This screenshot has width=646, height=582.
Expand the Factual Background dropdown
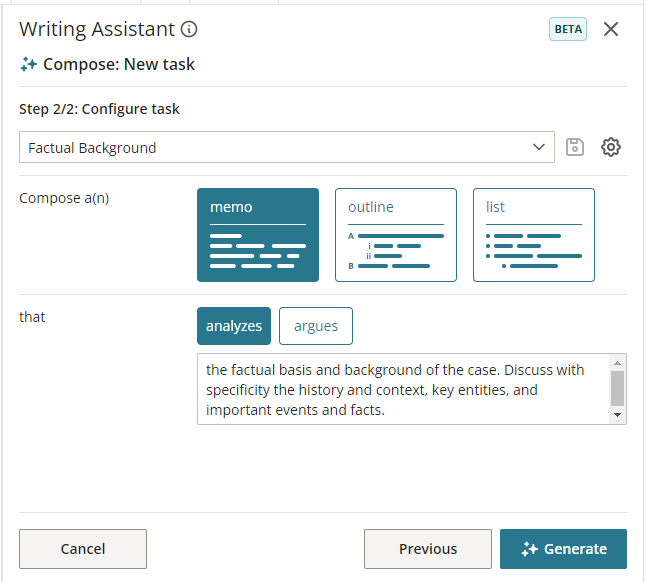[287, 147]
